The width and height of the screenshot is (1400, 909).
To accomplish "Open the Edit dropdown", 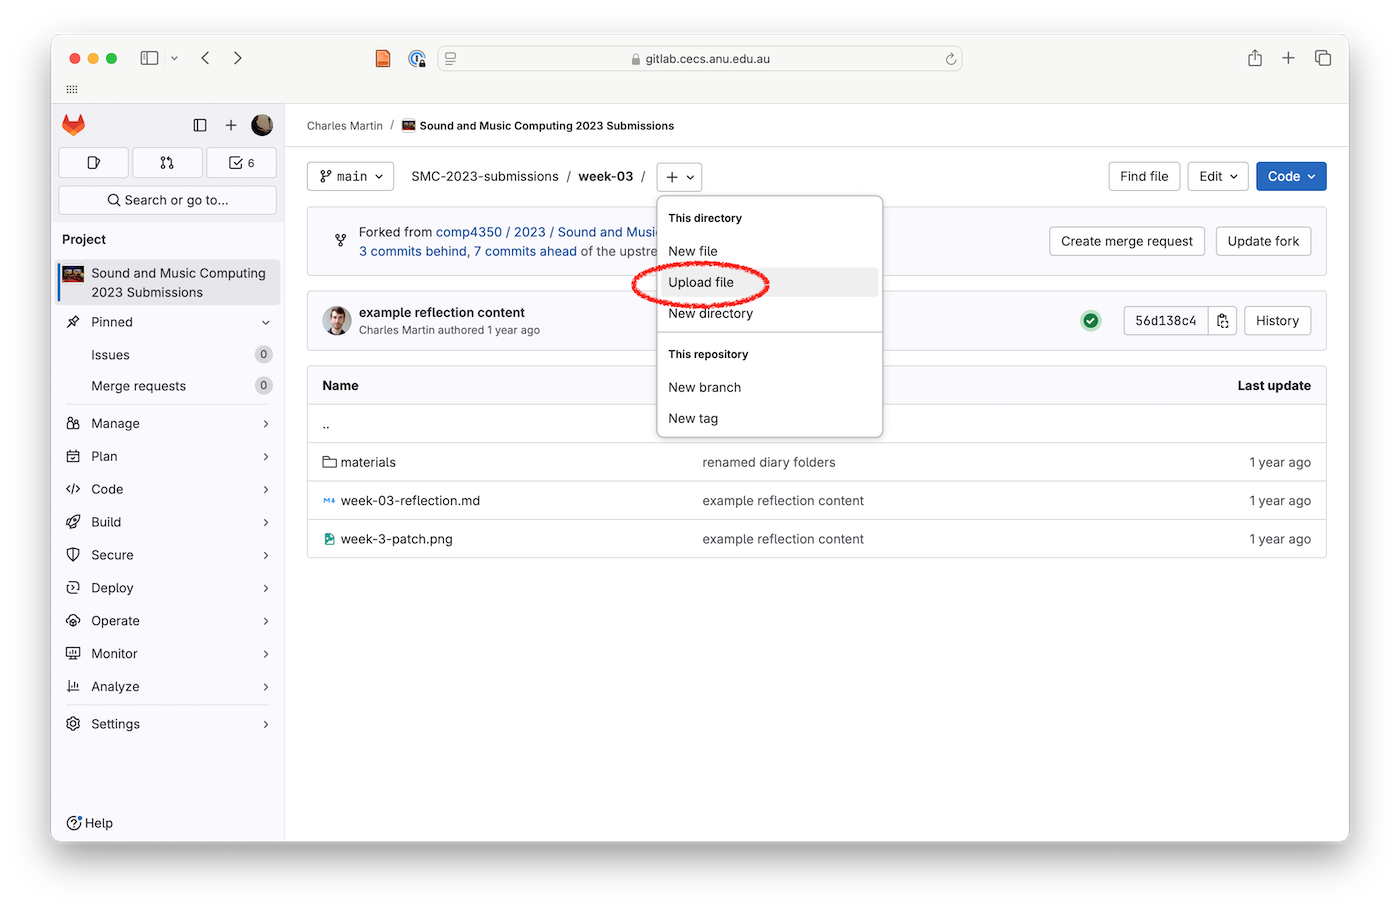I will tap(1217, 175).
